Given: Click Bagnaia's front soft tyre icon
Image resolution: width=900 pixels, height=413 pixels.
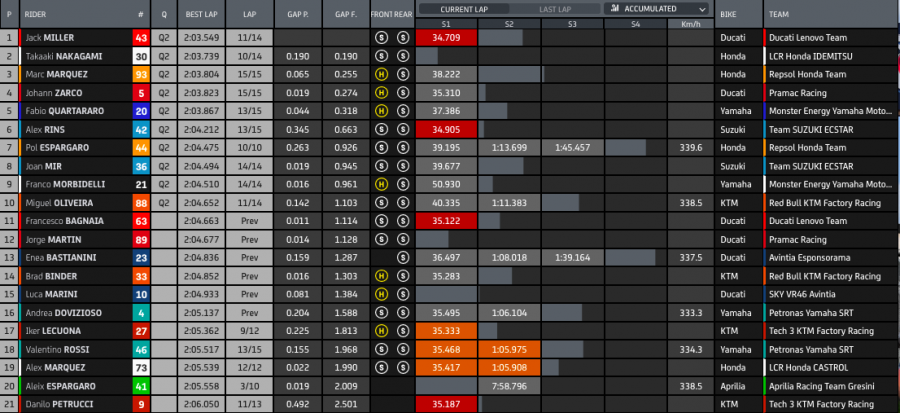Looking at the screenshot, I should point(380,221).
